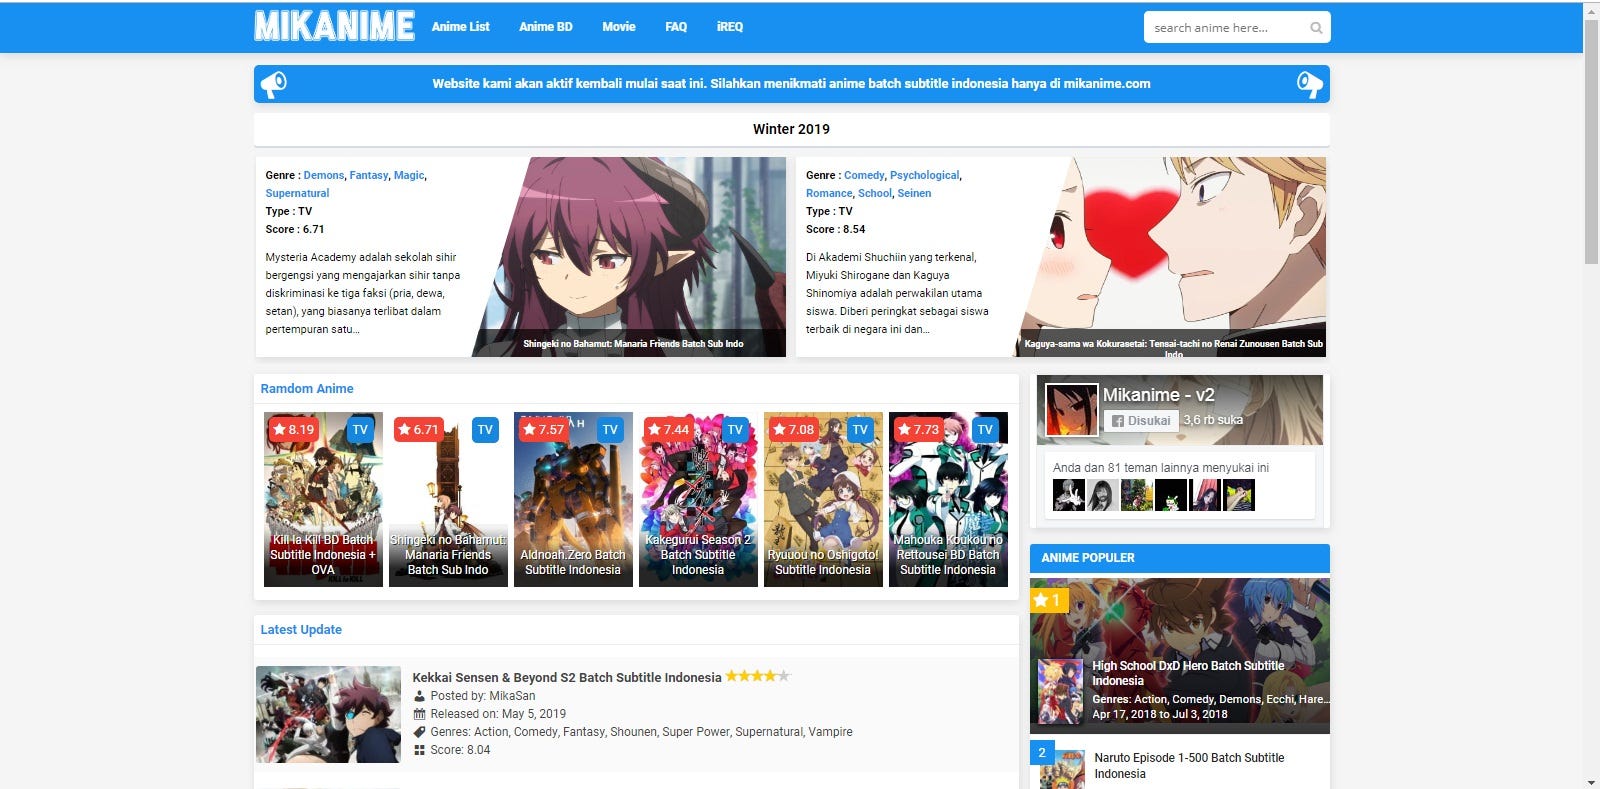This screenshot has height=789, width=1600.
Task: Click the page vertical scrollbar thumb
Action: pyautogui.click(x=1591, y=141)
